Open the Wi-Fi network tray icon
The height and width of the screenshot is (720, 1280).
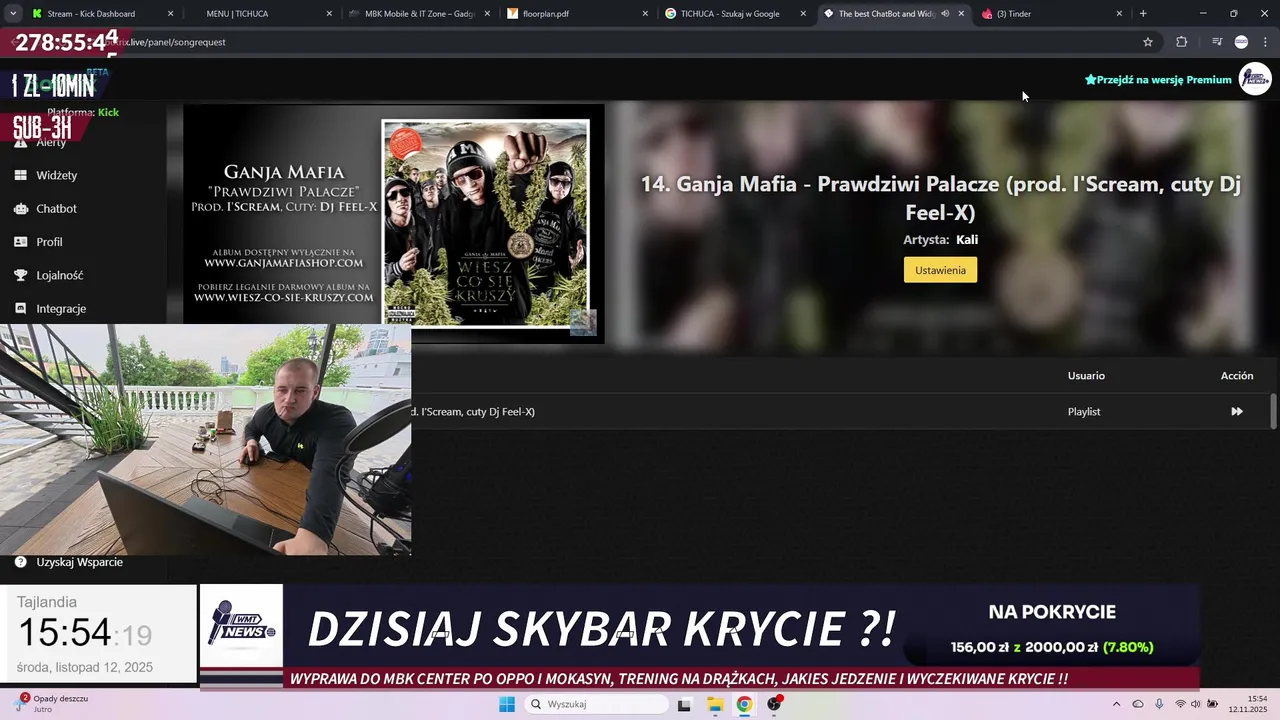pyautogui.click(x=1180, y=704)
